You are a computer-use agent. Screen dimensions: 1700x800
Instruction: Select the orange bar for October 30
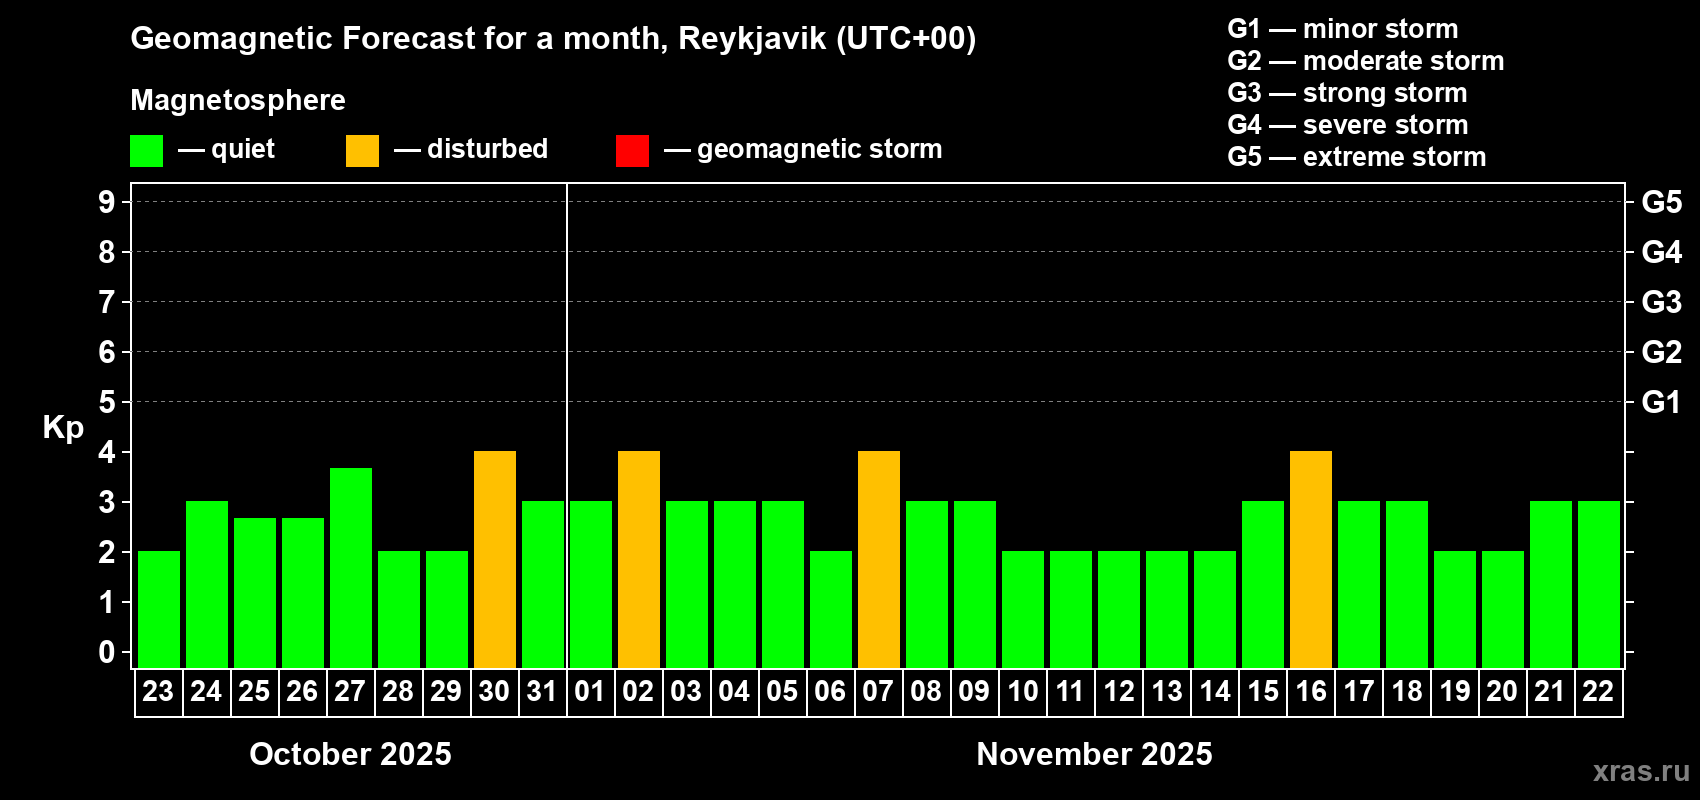[x=495, y=559]
